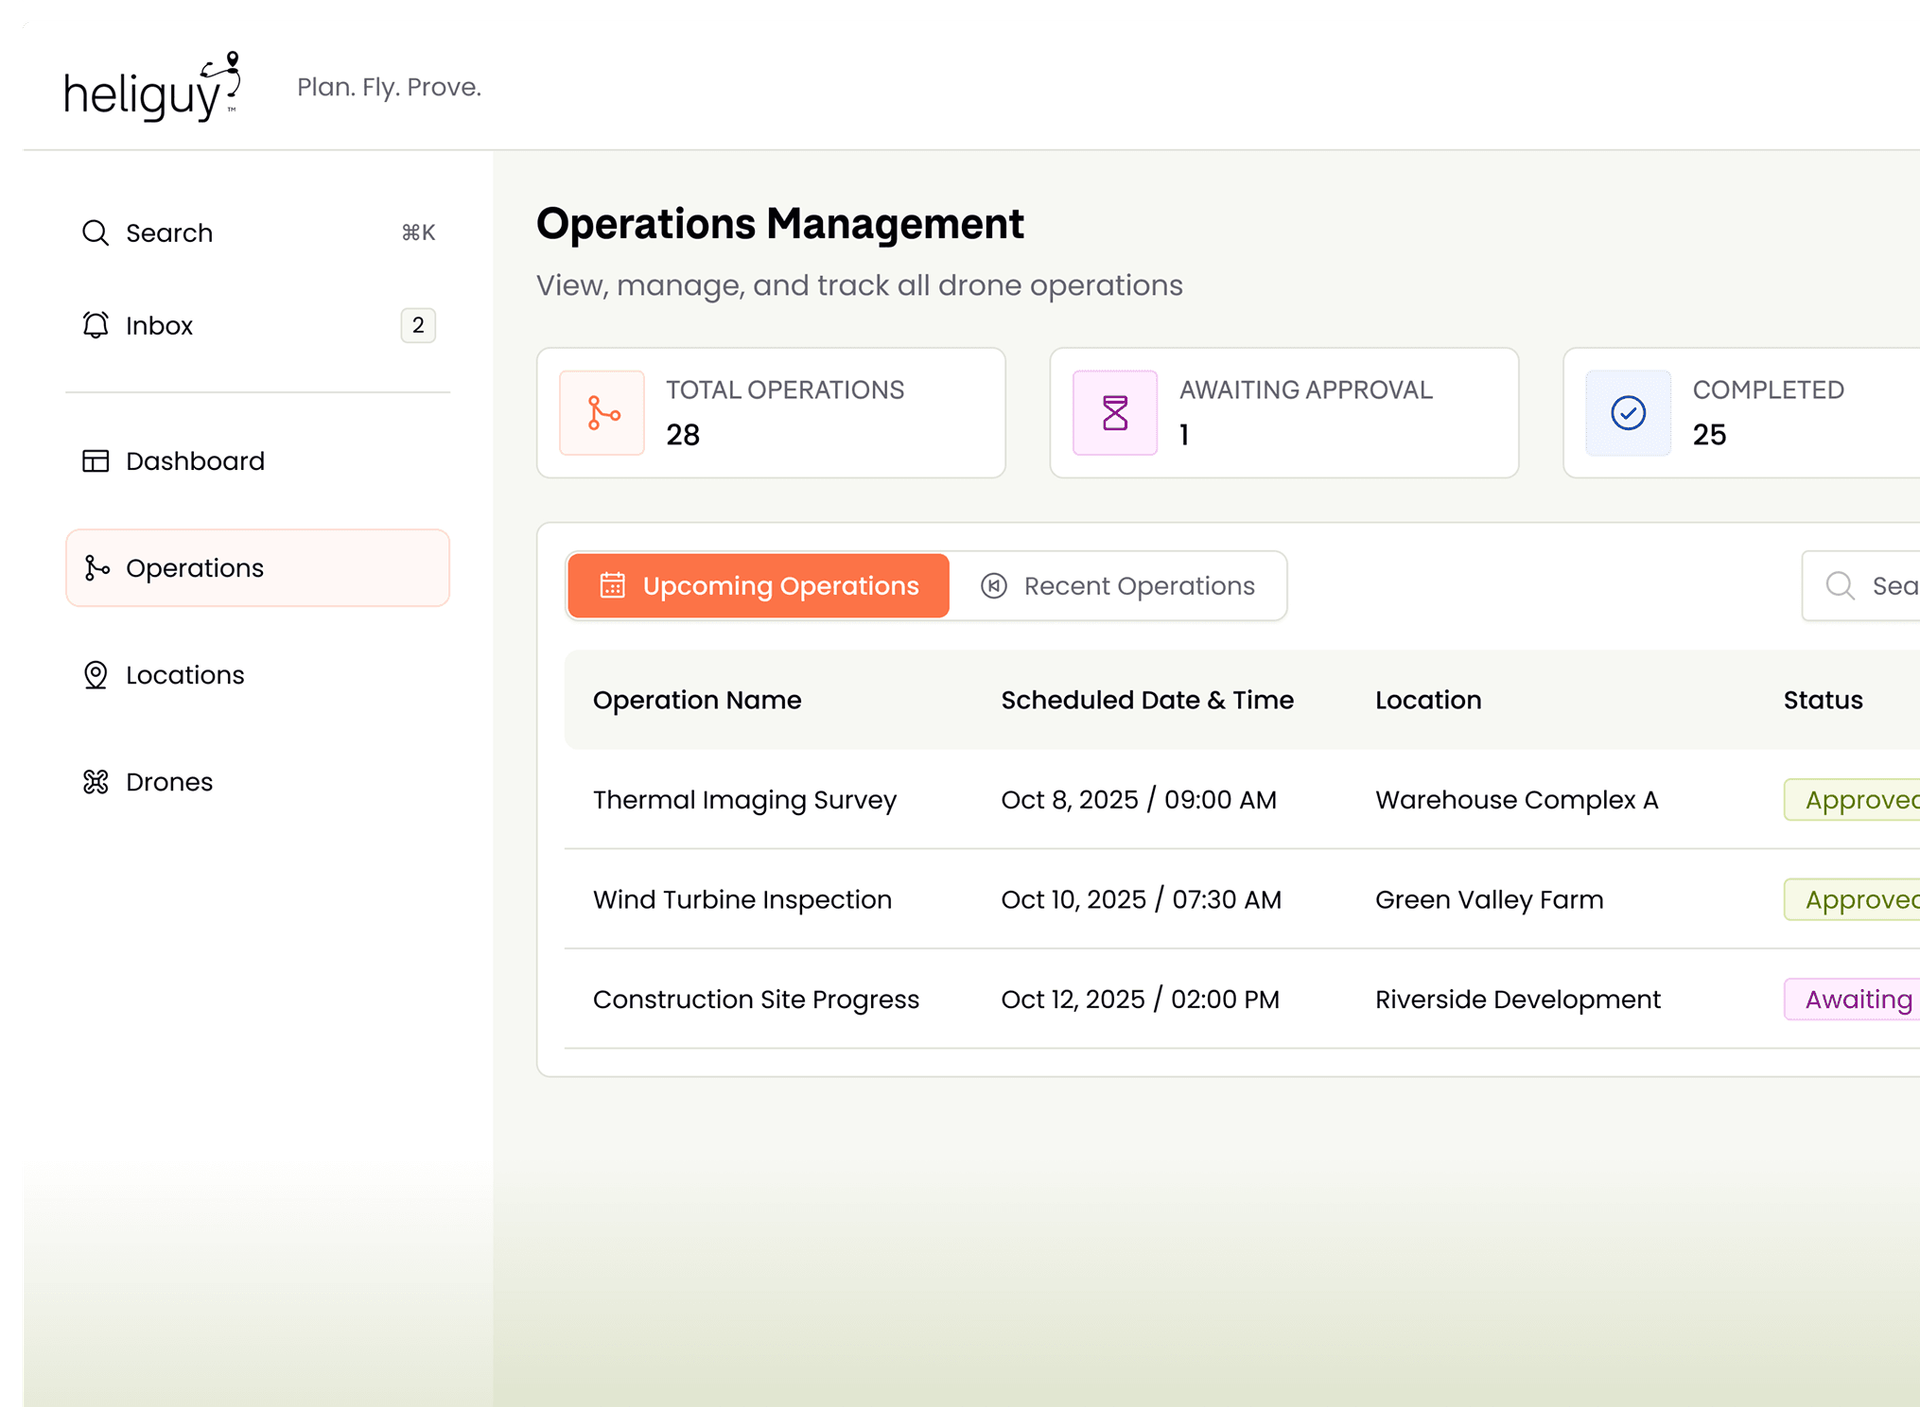Viewport: 1920px width, 1407px height.
Task: Click the sidebar Search magnifier icon
Action: pos(95,233)
